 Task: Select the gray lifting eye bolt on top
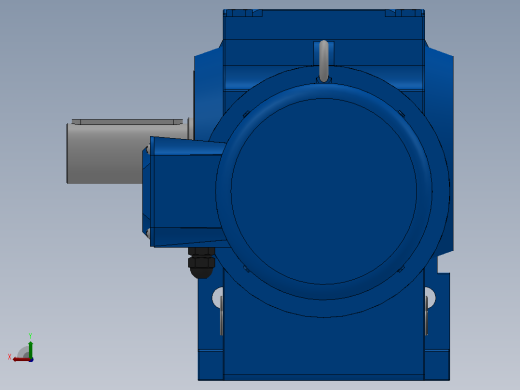tap(324, 61)
